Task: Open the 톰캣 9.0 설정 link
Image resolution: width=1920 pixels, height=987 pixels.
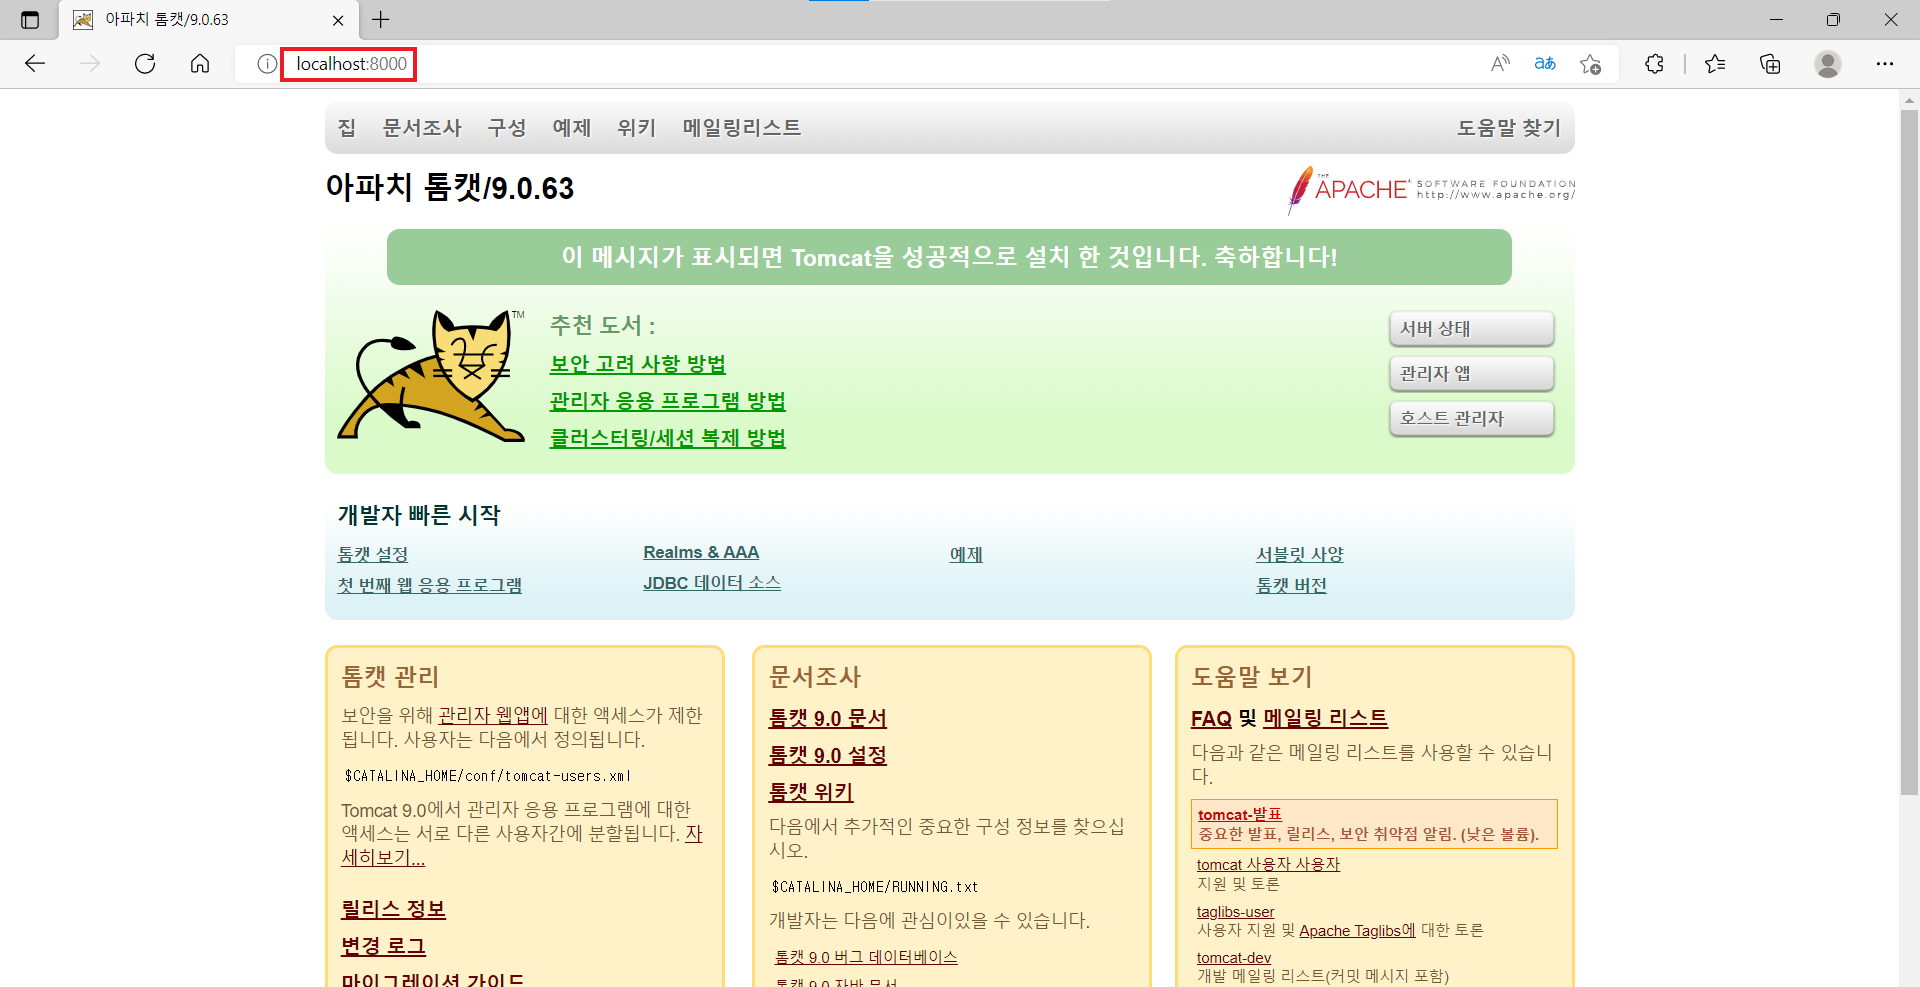Action: click(x=827, y=755)
